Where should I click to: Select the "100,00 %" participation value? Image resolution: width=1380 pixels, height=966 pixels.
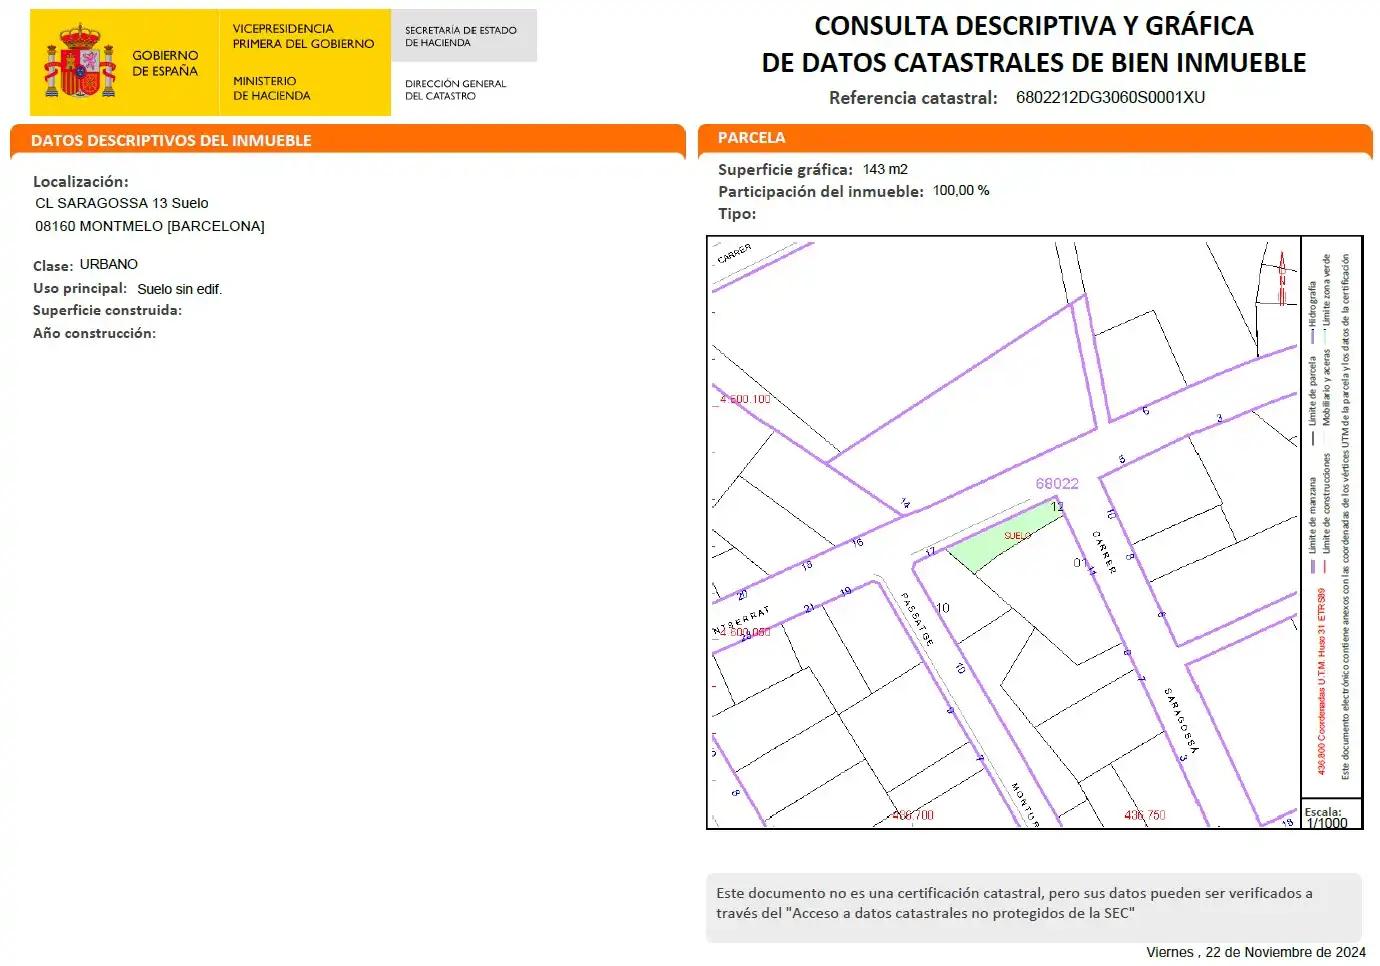point(961,190)
